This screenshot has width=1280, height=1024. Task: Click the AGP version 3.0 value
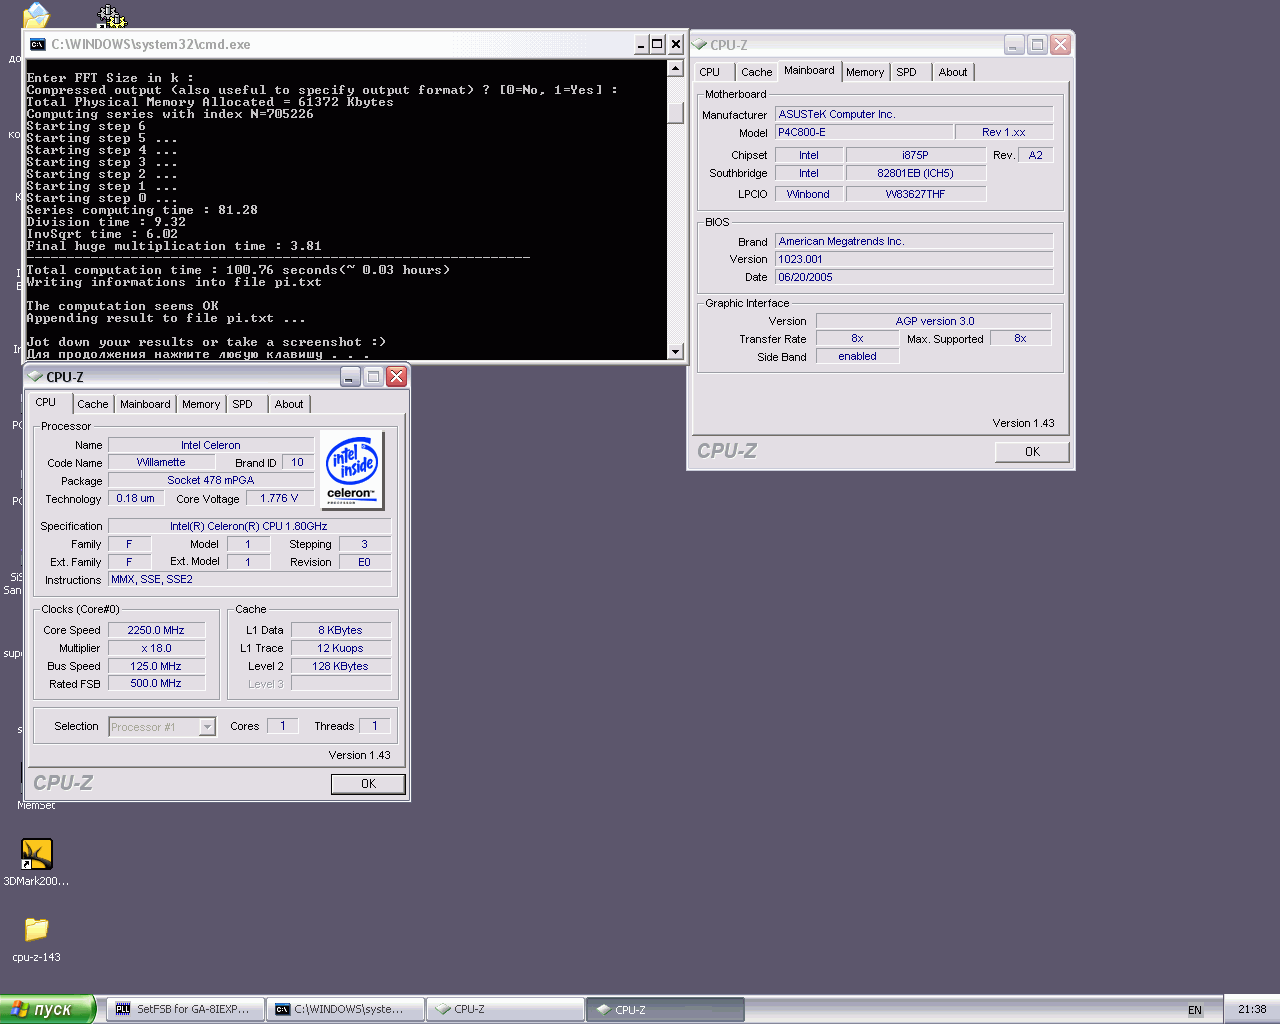tap(934, 321)
